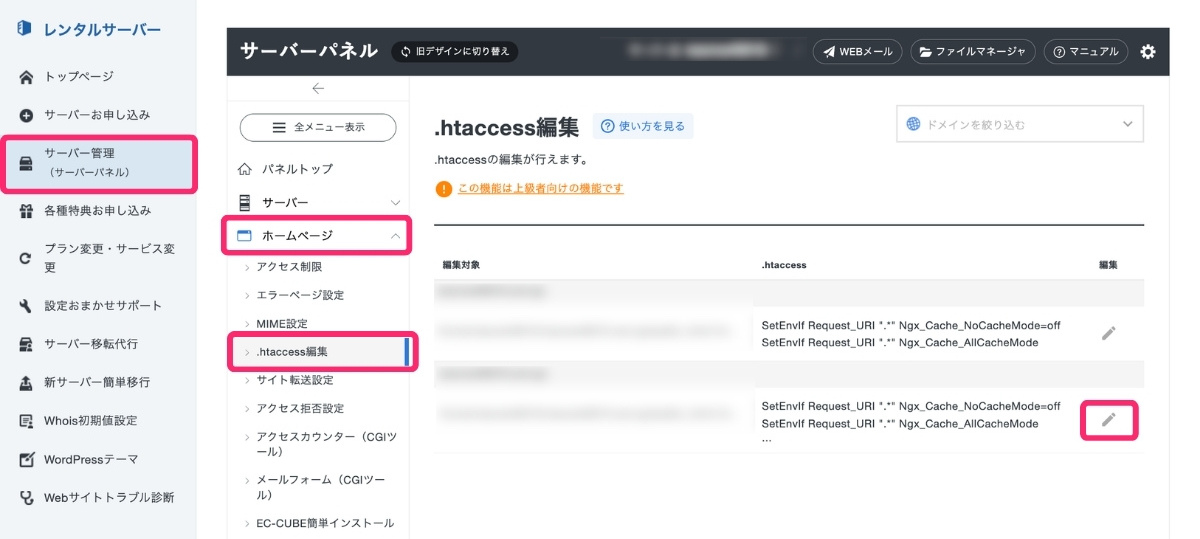Image resolution: width=1200 pixels, height=539 pixels.
Task: Open the マニュアル help button
Action: coord(1086,51)
